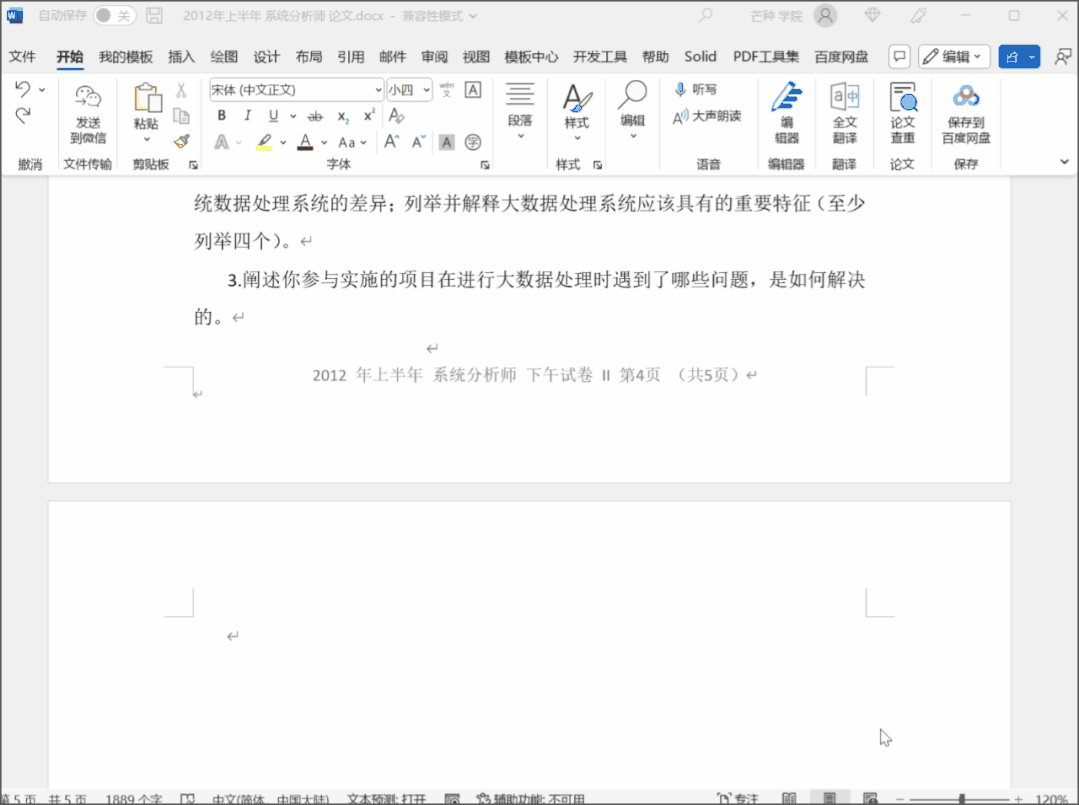Click the Cut scissors icon

point(181,90)
